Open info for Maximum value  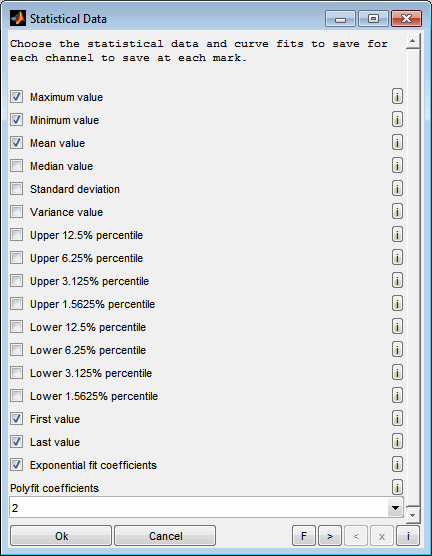(397, 96)
